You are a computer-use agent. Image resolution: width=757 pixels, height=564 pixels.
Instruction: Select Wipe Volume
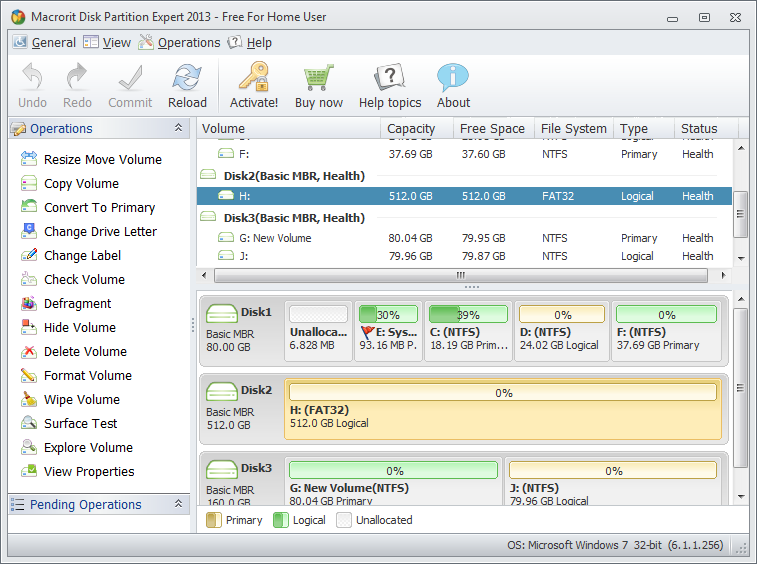[x=70, y=399]
